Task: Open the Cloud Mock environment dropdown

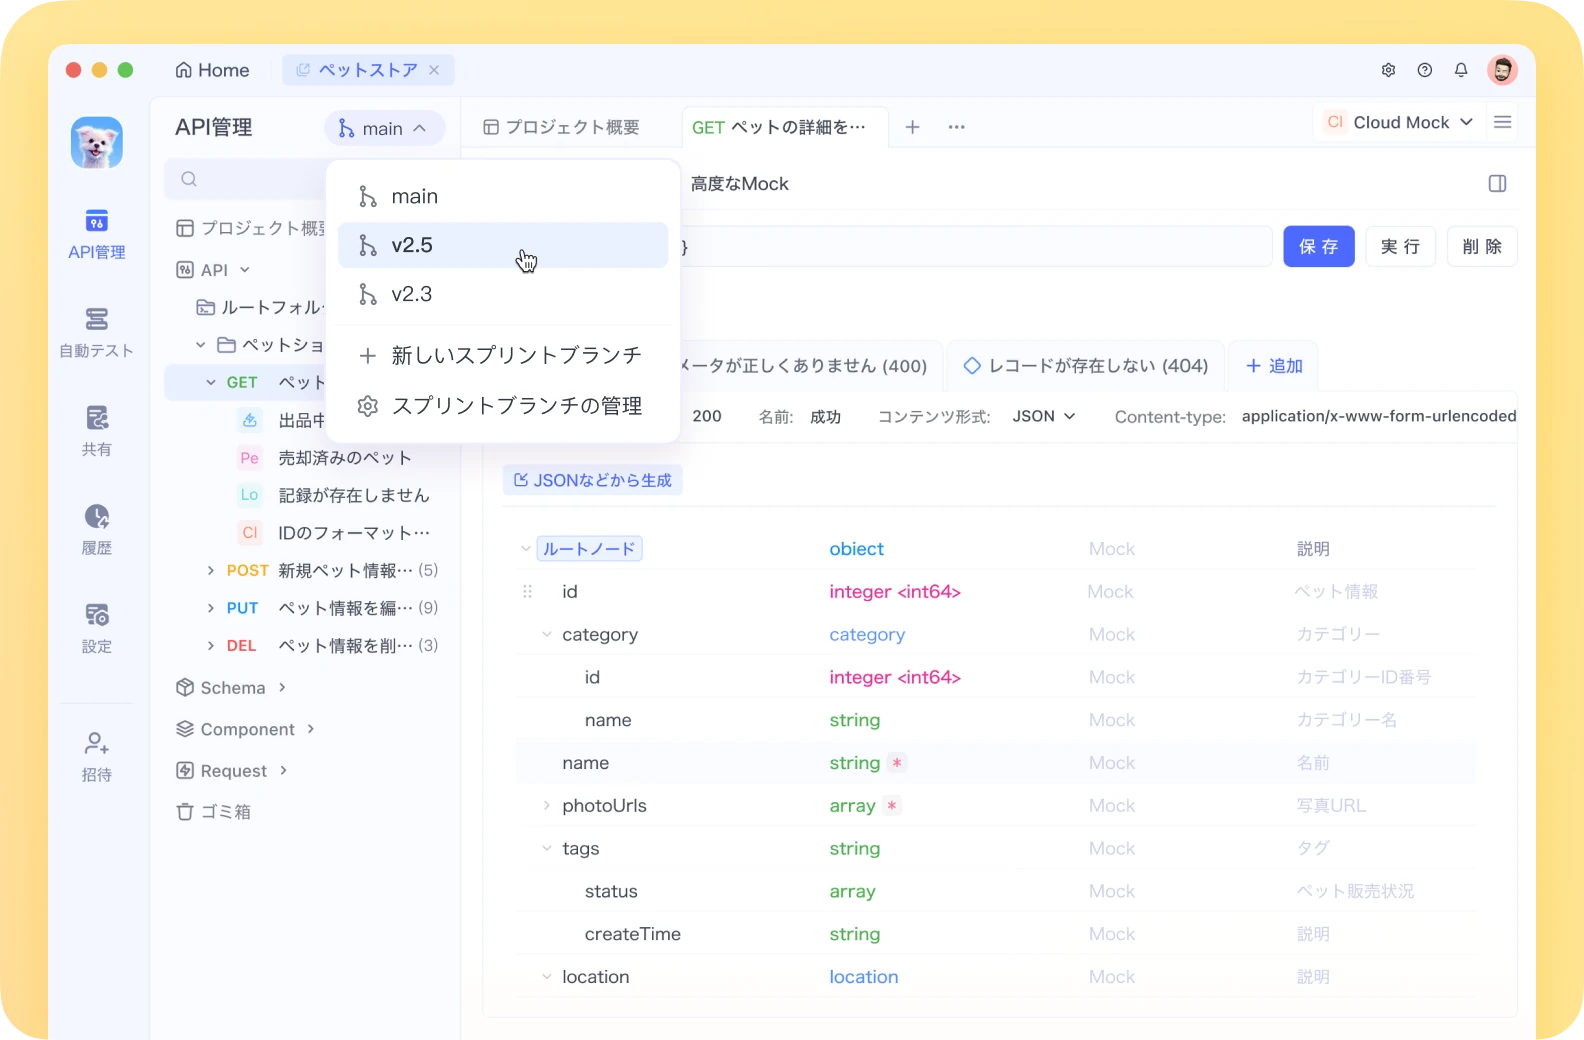Action: (1398, 122)
